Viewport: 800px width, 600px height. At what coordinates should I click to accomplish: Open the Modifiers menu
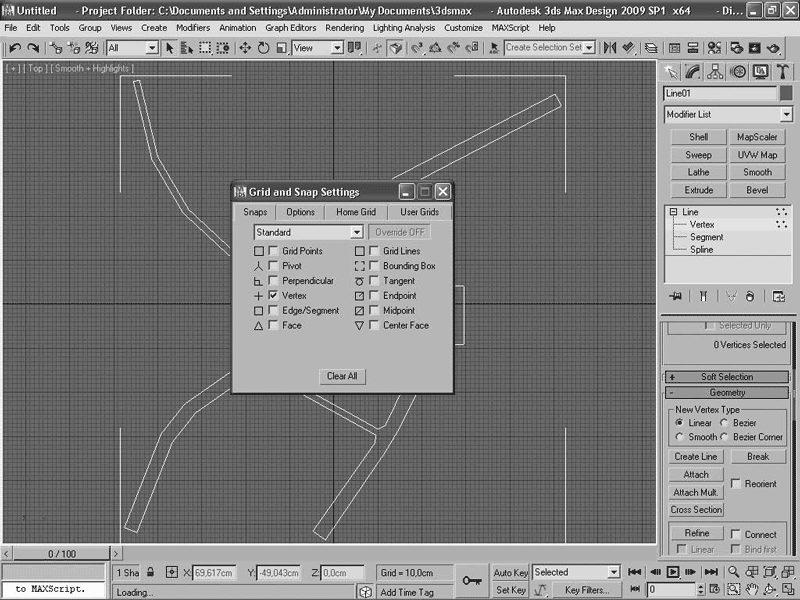[x=193, y=28]
